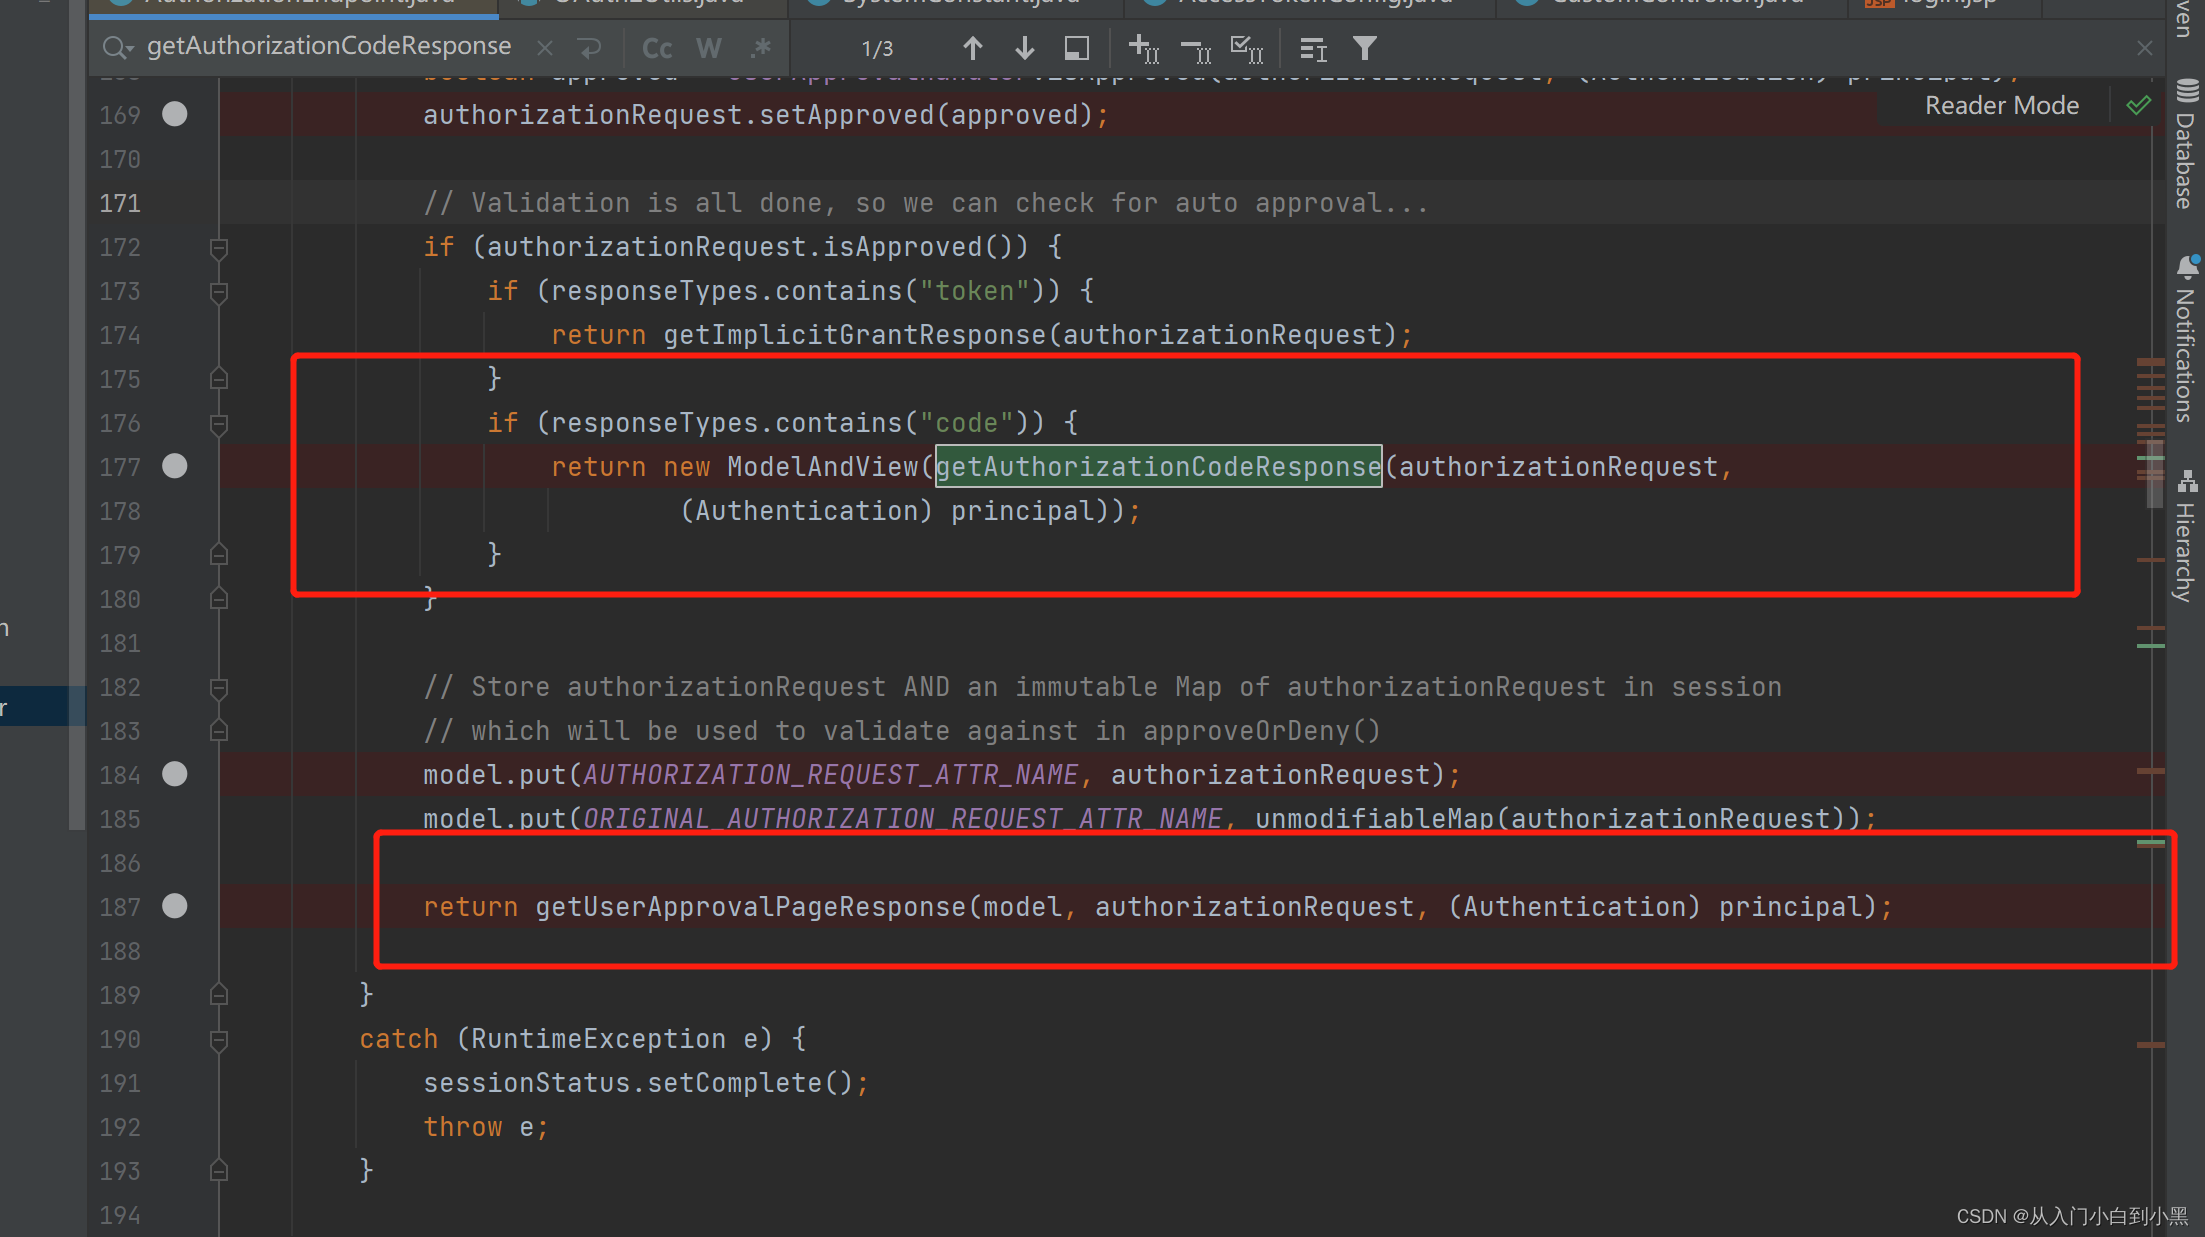2205x1237 pixels.
Task: Open the search history dropdown in find bar
Action: [x=118, y=47]
